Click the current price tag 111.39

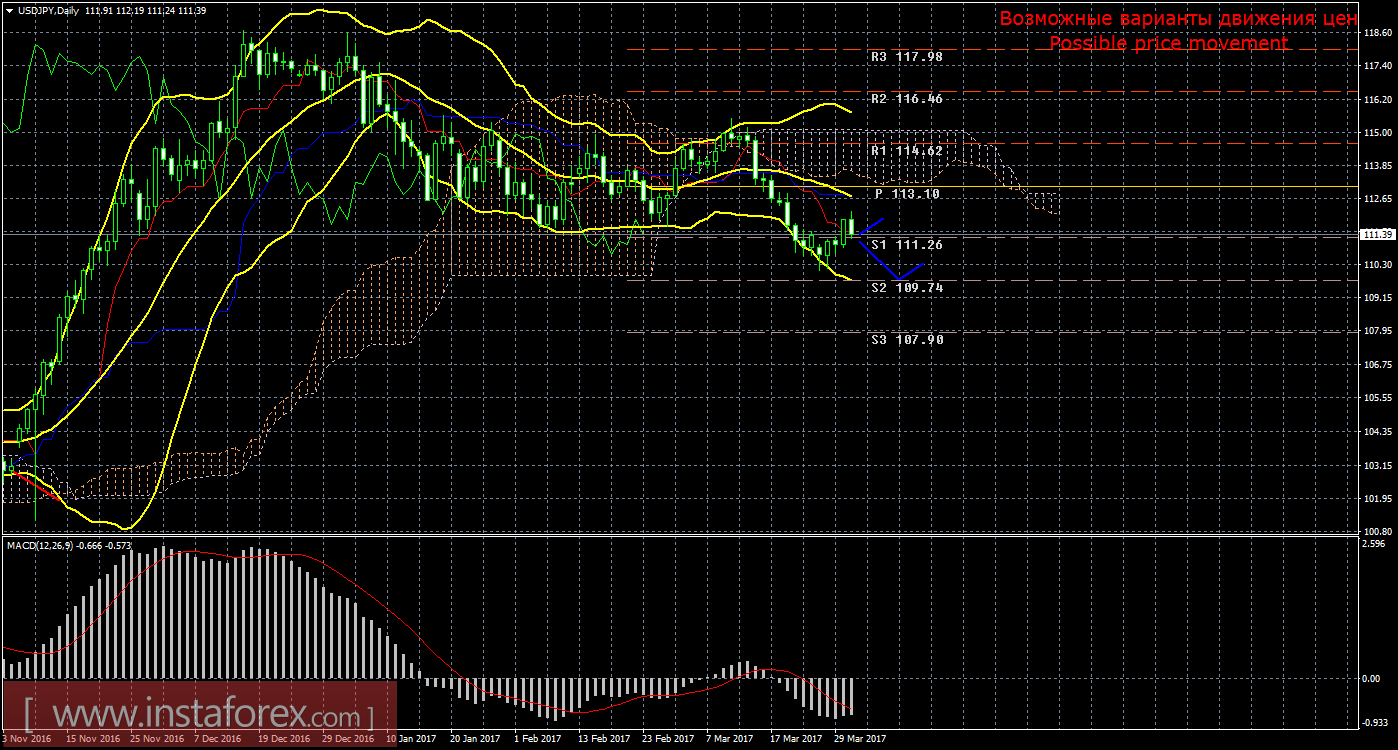click(1378, 234)
